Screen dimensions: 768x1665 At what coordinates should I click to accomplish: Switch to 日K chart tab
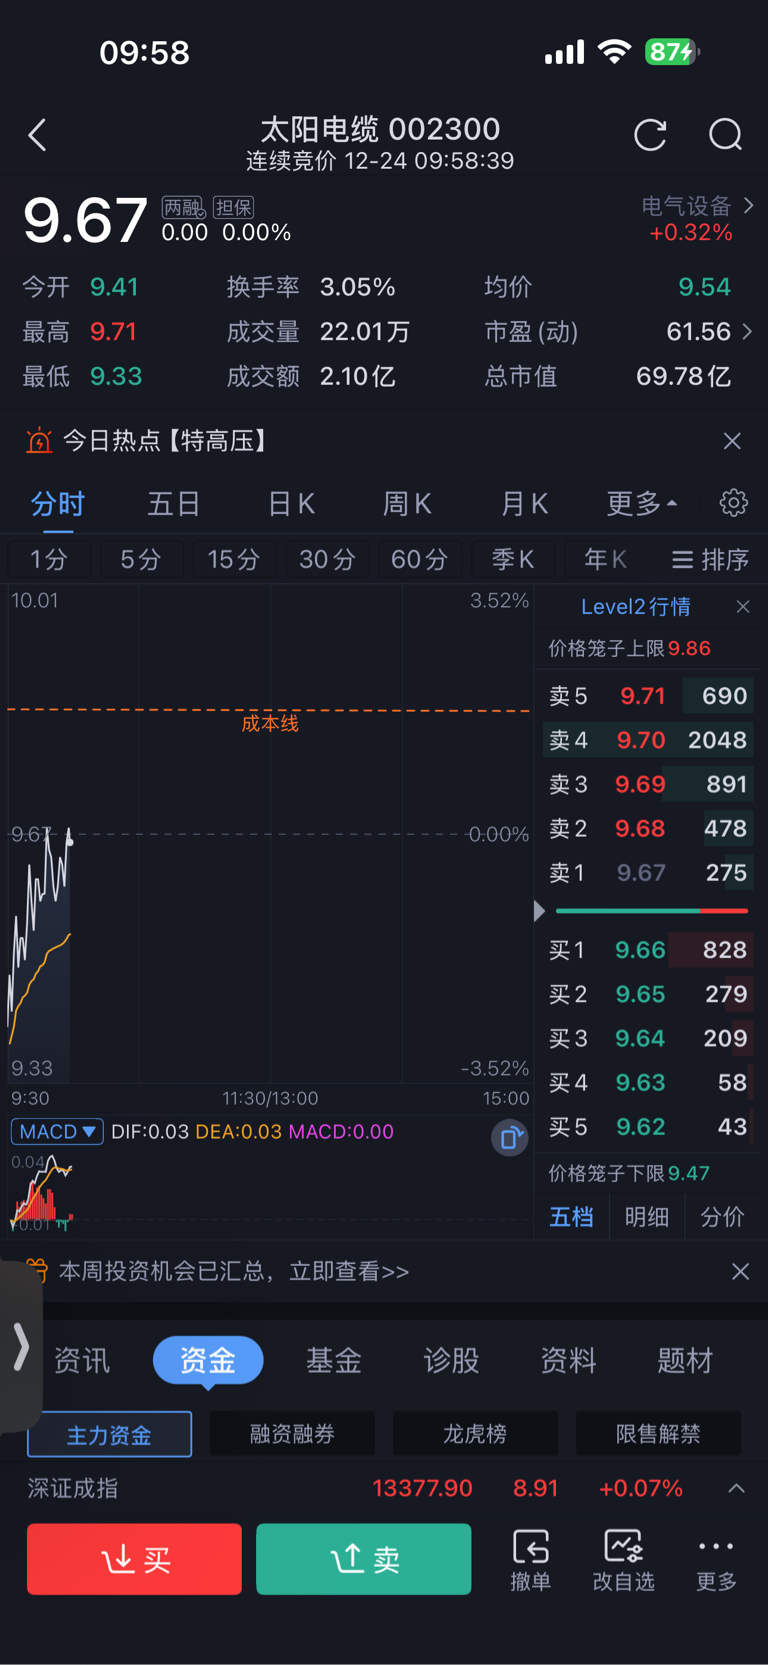pyautogui.click(x=291, y=503)
